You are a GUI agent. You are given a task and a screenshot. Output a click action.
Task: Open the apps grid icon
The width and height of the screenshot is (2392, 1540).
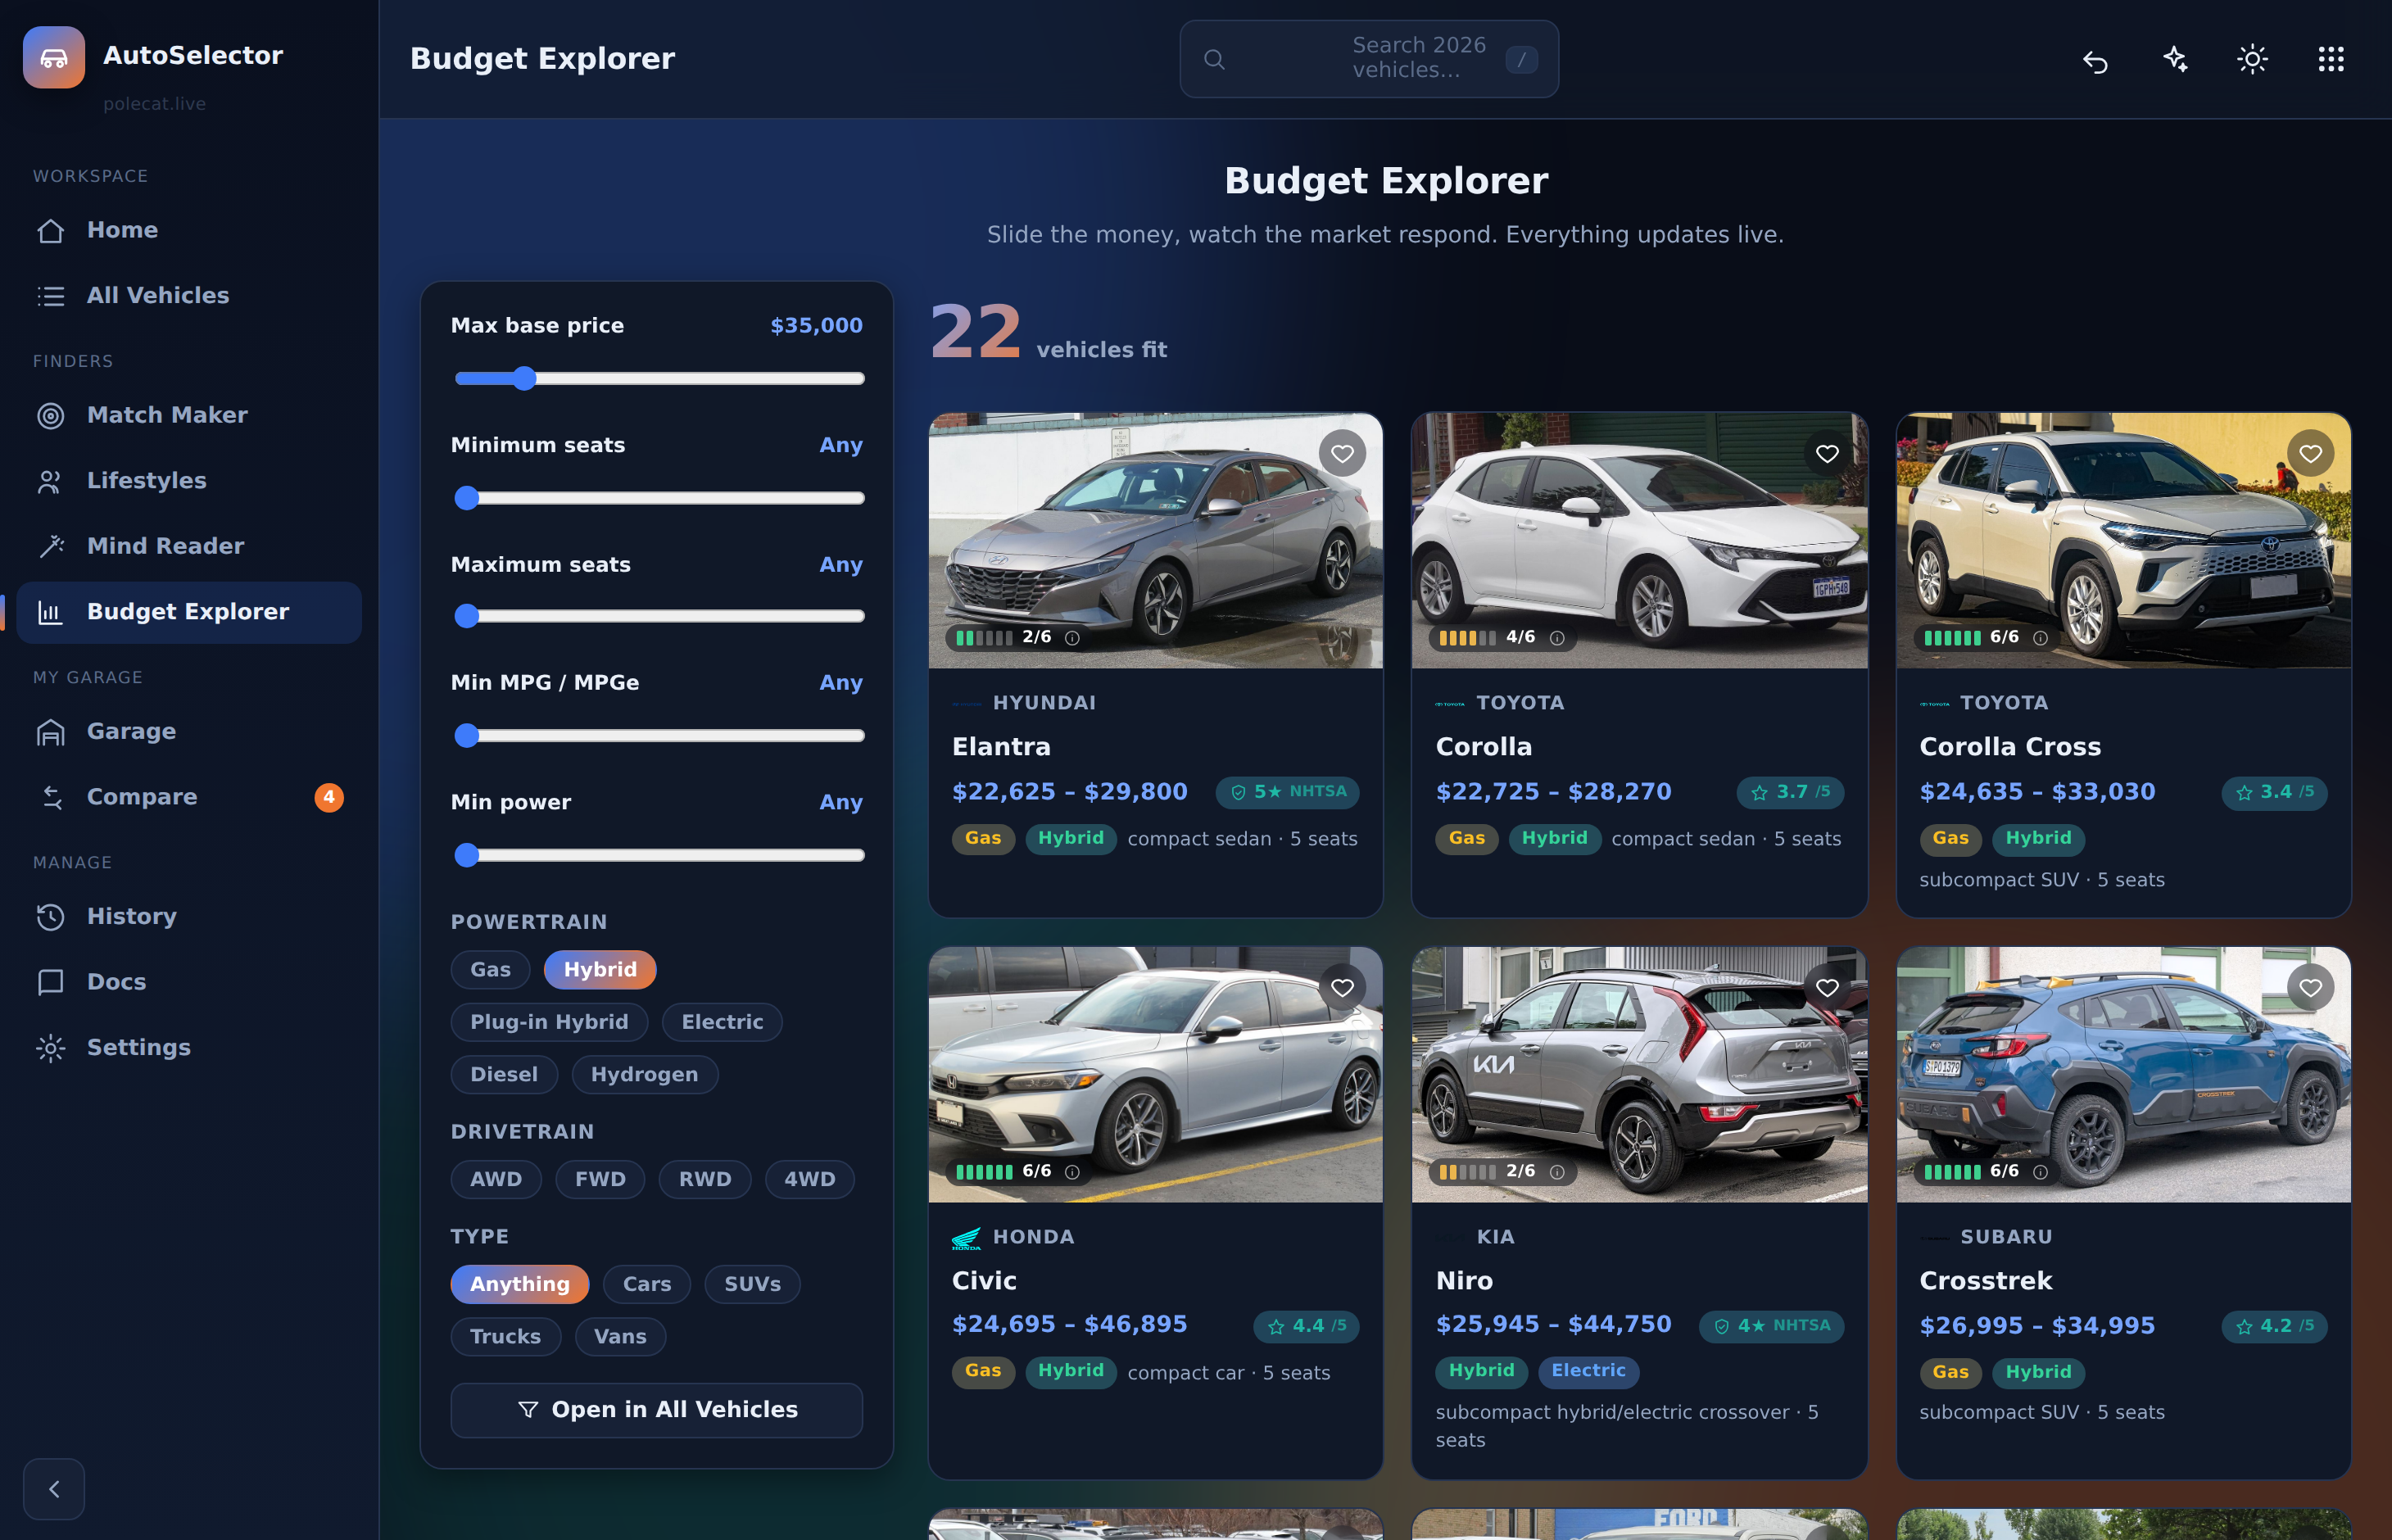click(2331, 59)
